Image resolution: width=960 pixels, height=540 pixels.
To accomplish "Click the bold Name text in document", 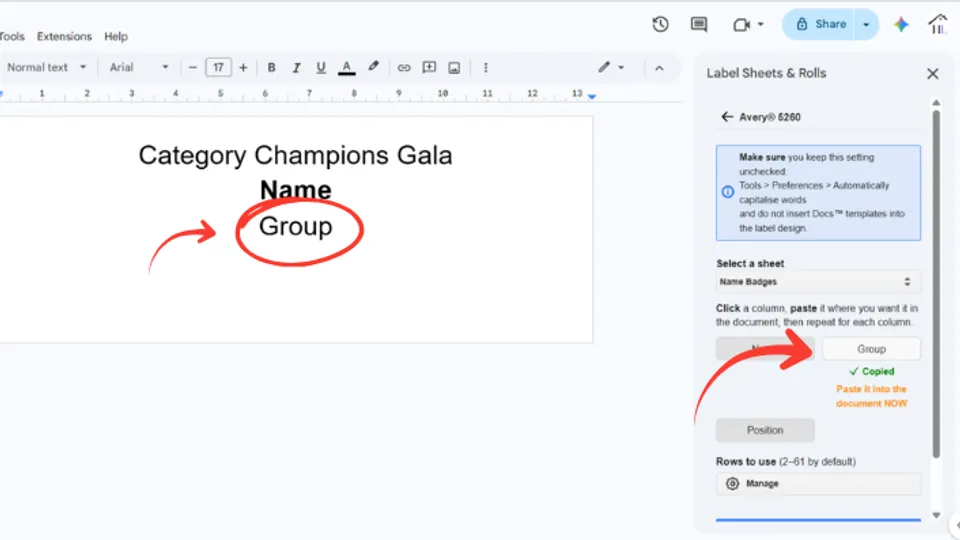I will point(296,190).
